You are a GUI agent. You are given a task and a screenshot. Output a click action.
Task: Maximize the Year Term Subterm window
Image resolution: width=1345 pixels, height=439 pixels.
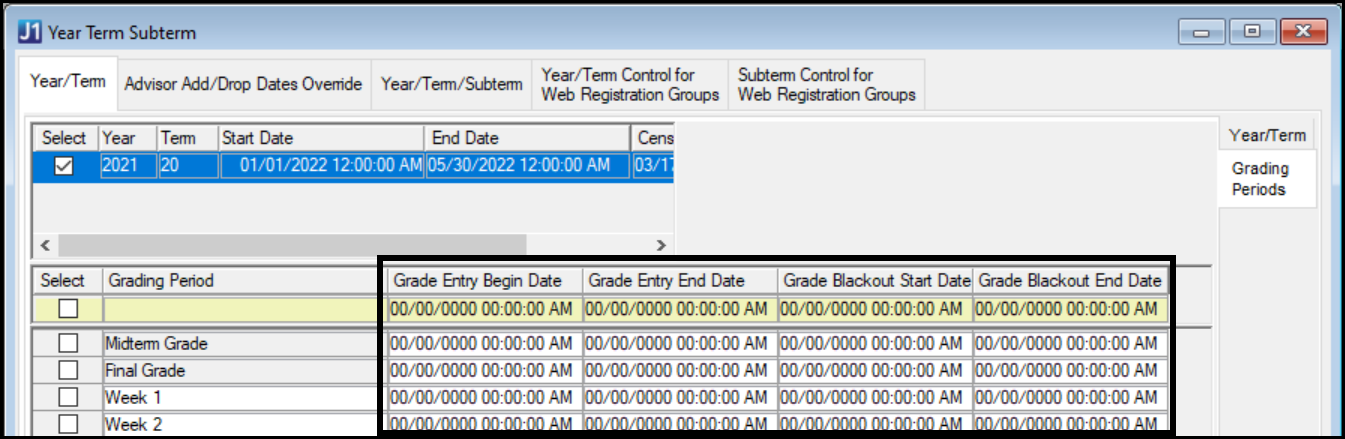[x=1250, y=32]
